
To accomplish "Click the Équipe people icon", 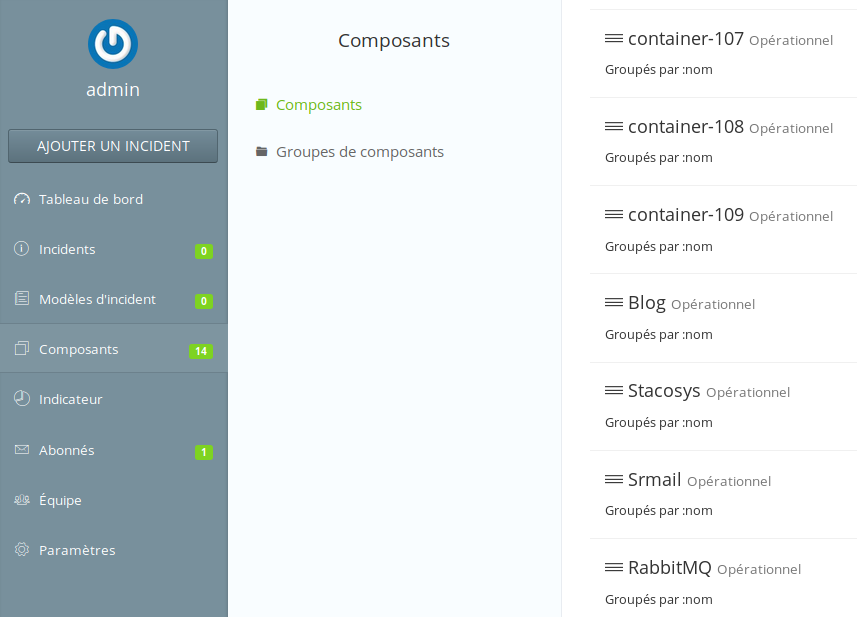I will click(x=22, y=500).
